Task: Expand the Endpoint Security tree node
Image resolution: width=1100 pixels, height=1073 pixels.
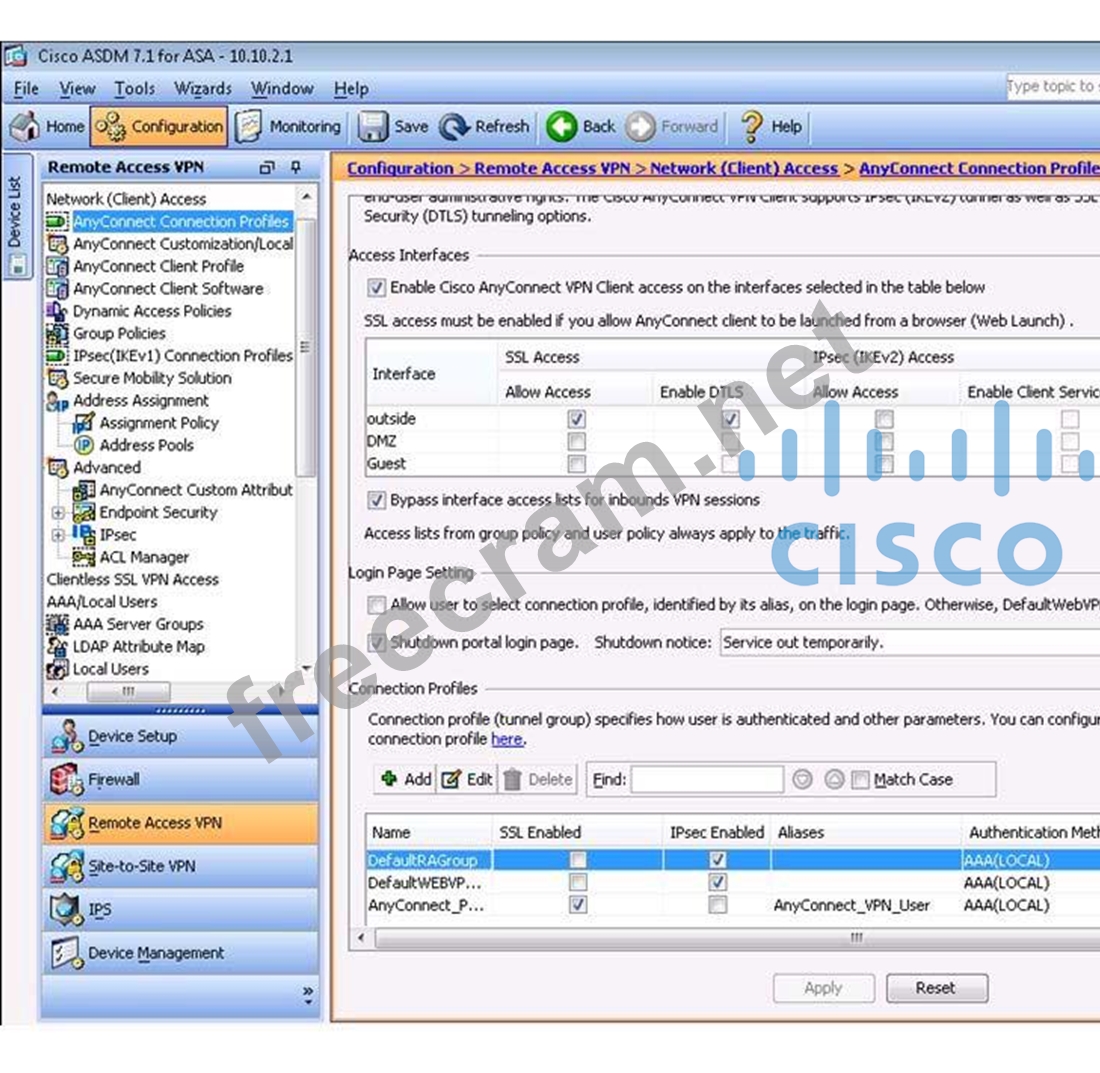Action: tap(60, 513)
